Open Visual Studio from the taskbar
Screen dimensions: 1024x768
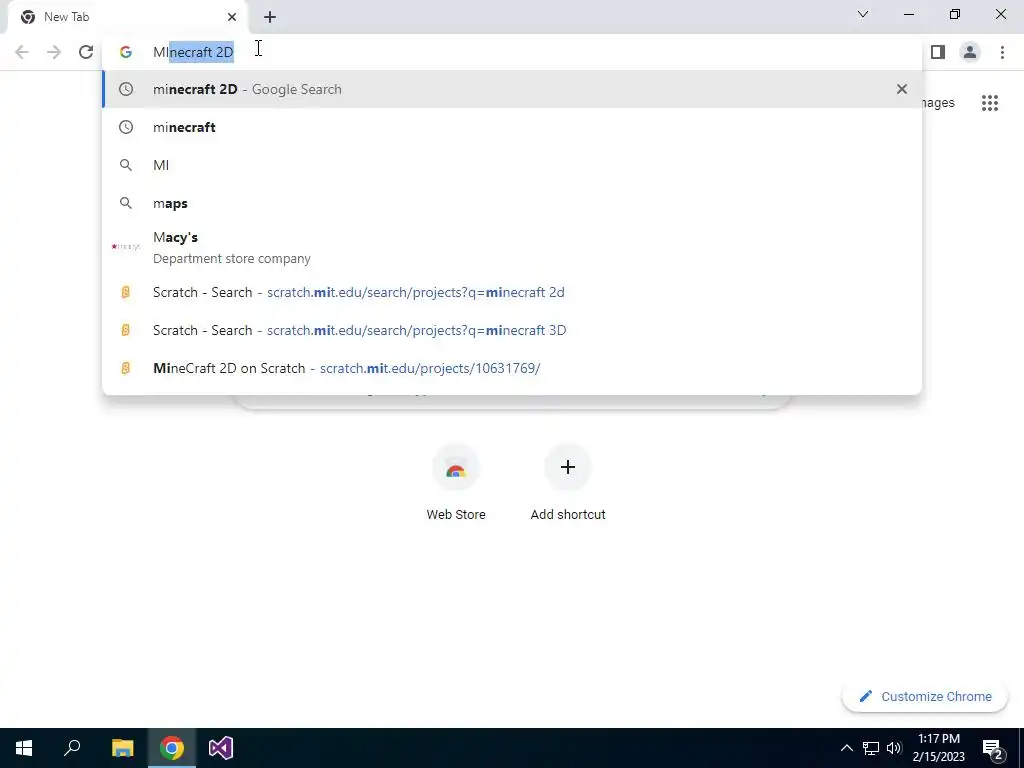[x=221, y=748]
